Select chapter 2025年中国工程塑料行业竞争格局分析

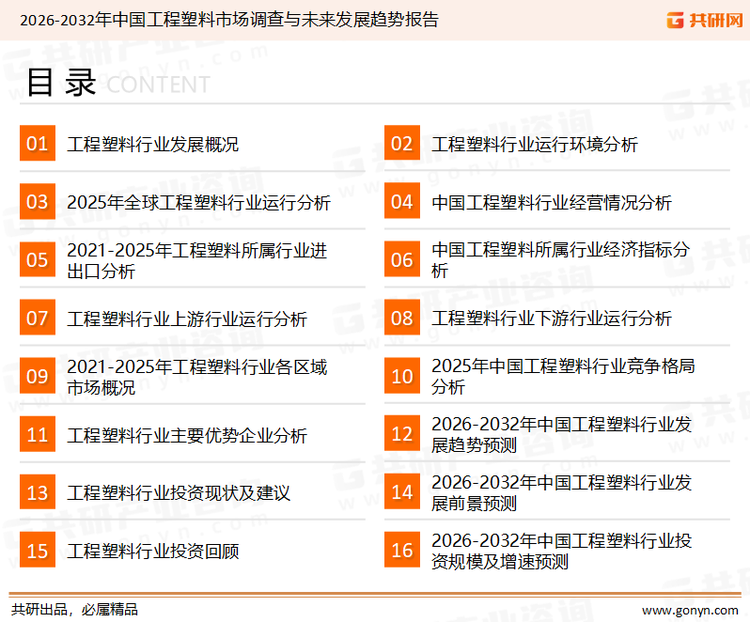563,376
